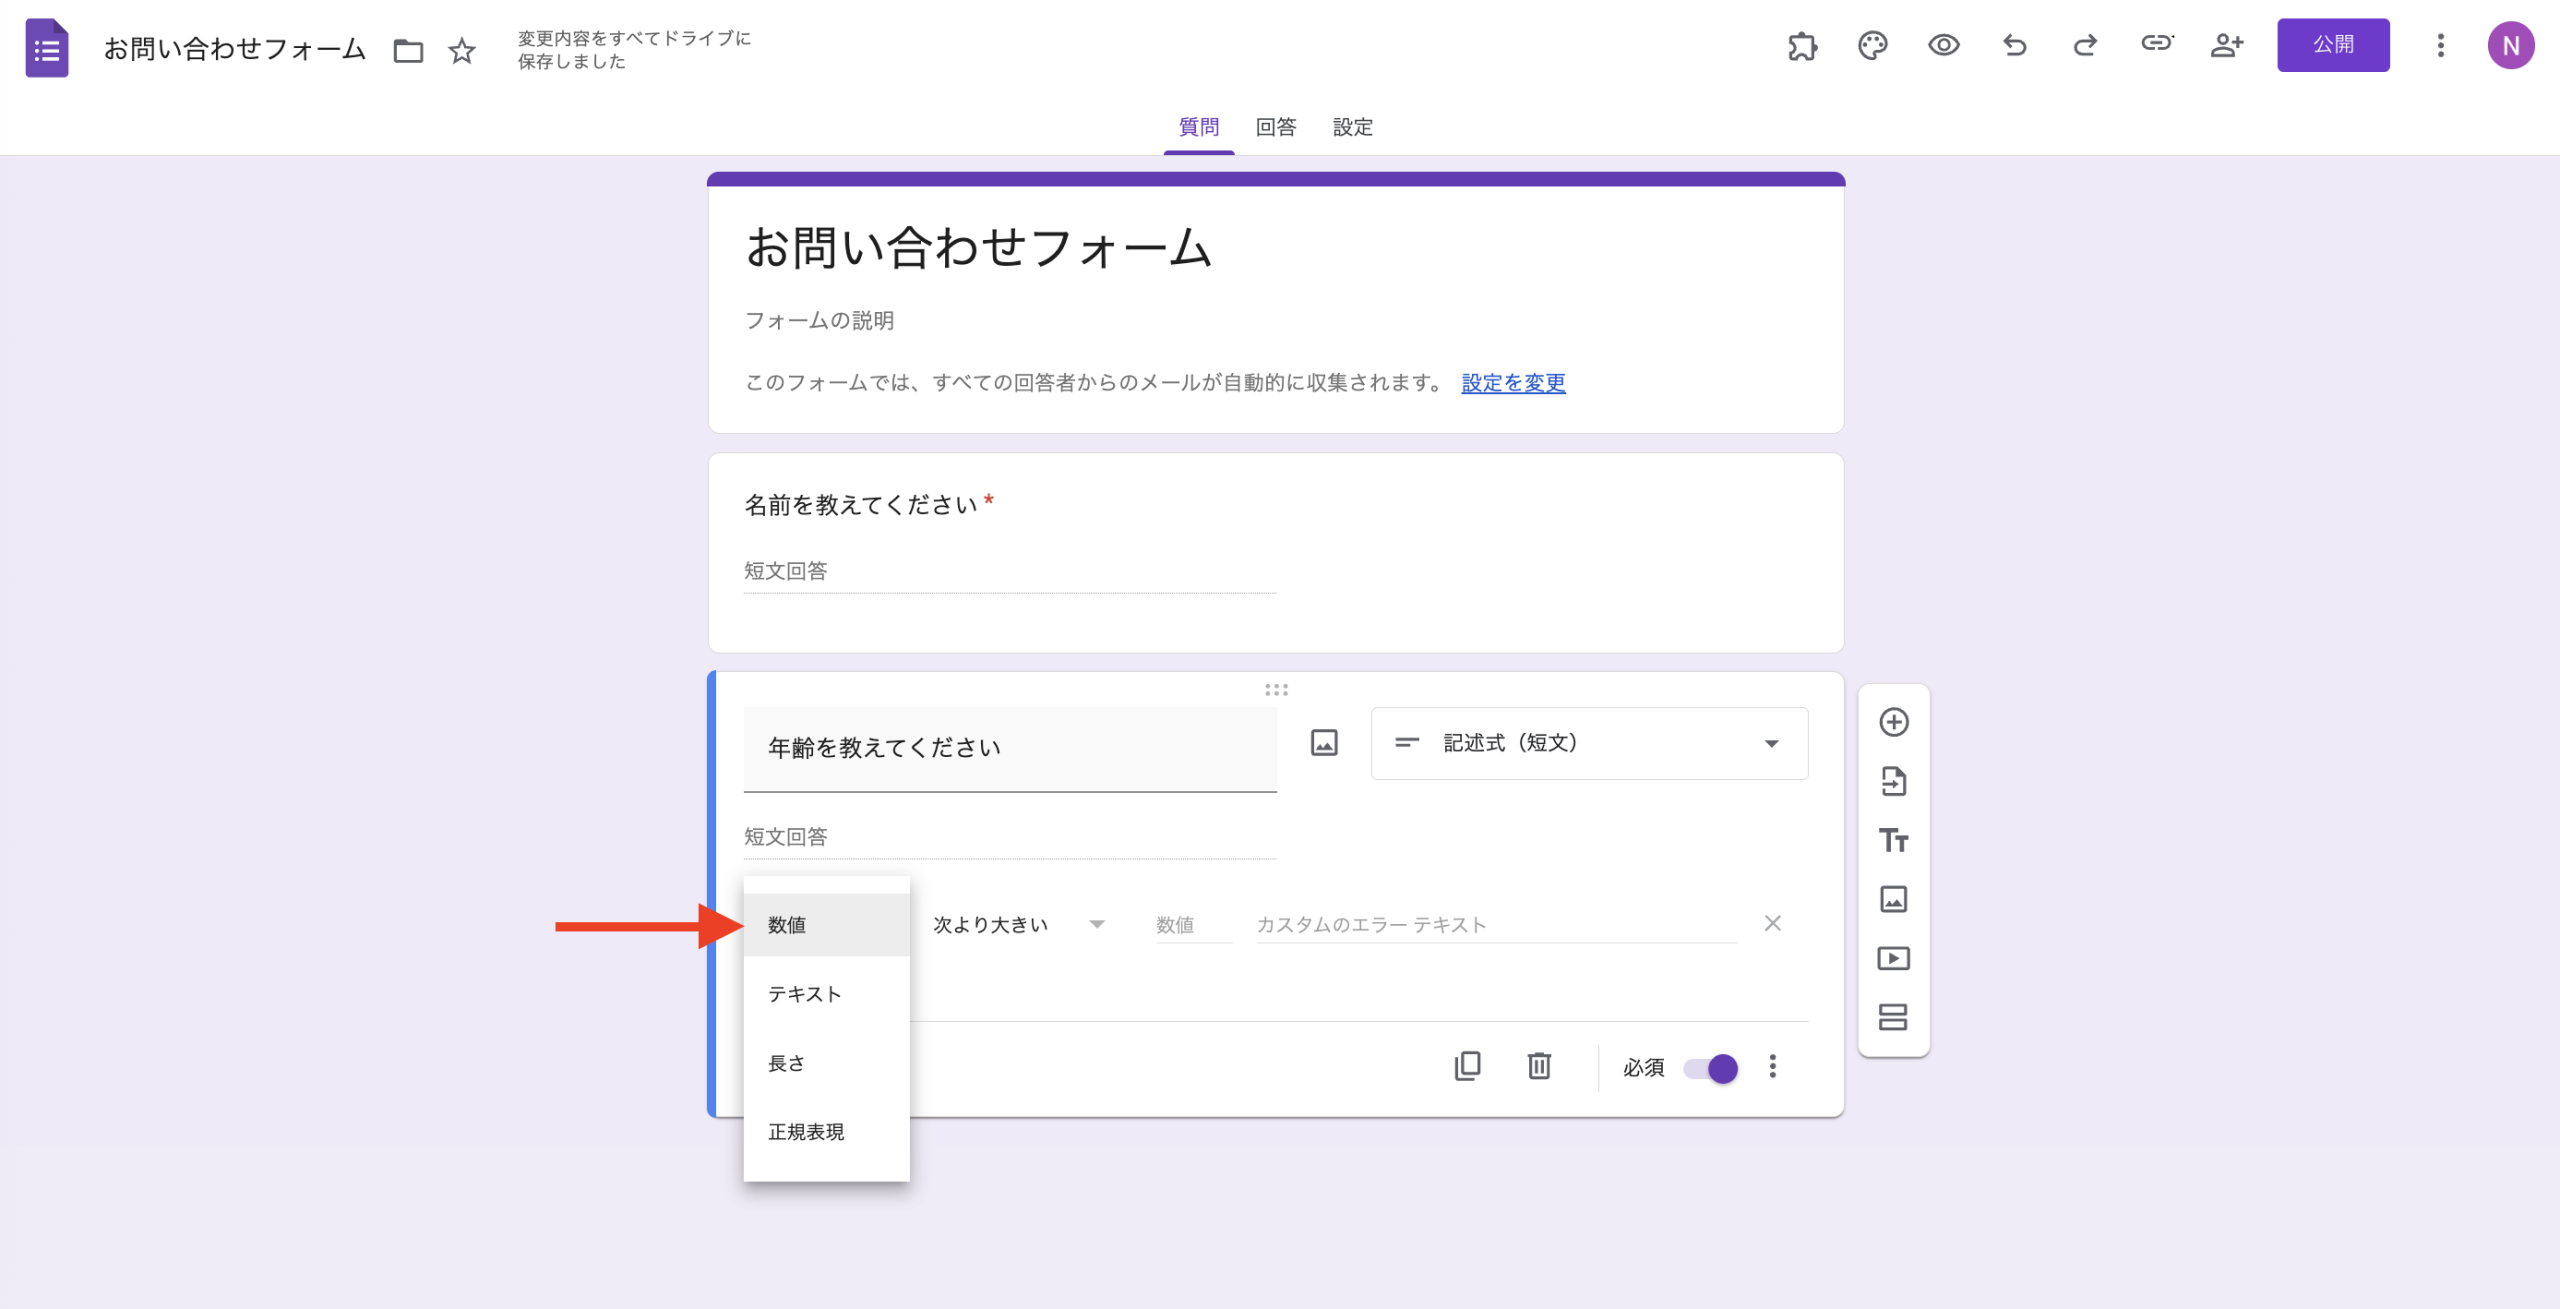This screenshot has height=1309, width=2560.
Task: Select 正規表現 from the validation menu
Action: (x=805, y=1132)
